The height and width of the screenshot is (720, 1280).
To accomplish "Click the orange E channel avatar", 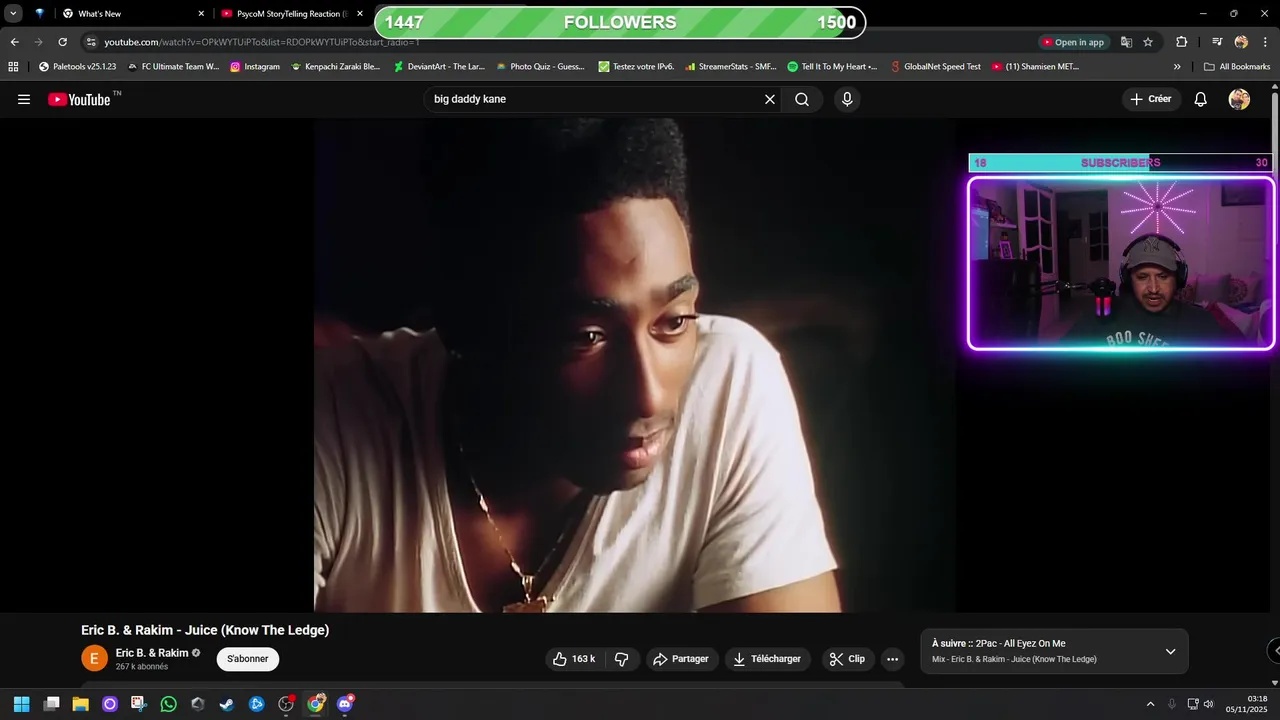I will click(94, 658).
